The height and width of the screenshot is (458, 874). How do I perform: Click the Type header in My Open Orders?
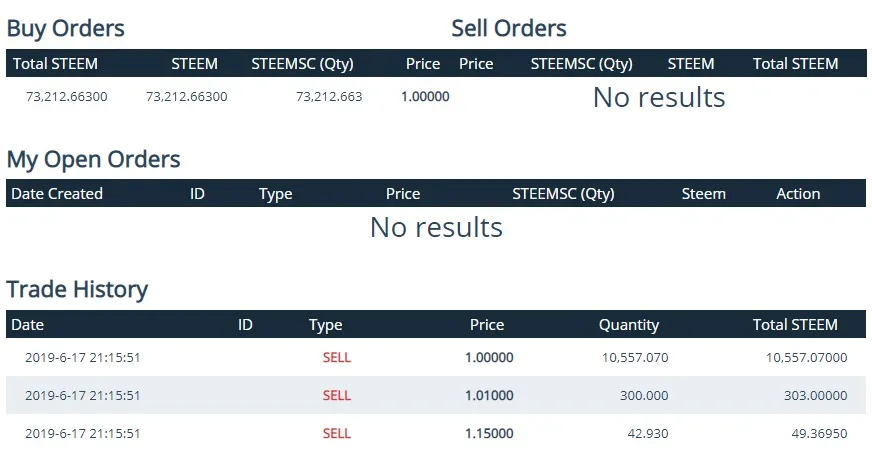point(275,194)
